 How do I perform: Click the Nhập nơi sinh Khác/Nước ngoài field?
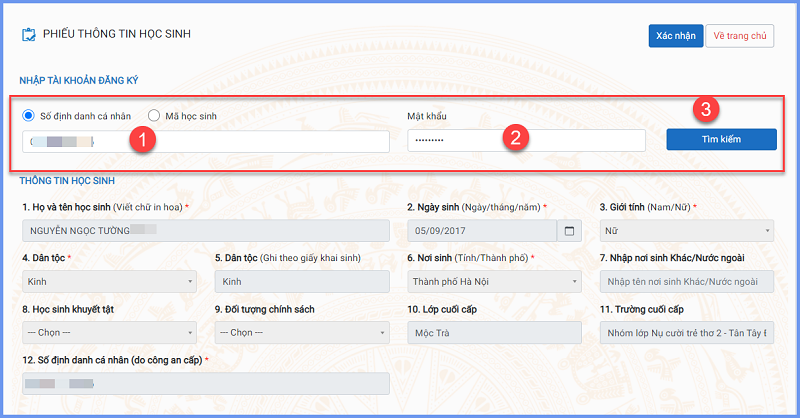point(686,282)
